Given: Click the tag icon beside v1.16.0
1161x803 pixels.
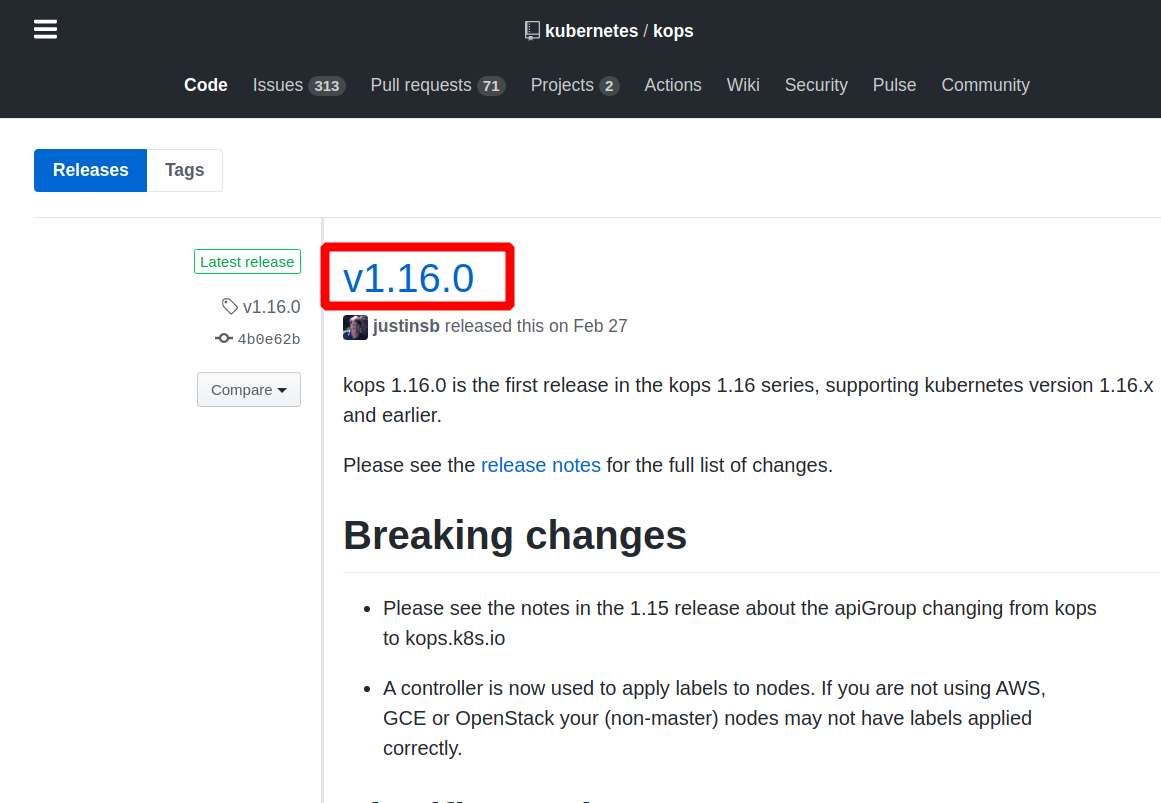Looking at the screenshot, I should pos(230,306).
